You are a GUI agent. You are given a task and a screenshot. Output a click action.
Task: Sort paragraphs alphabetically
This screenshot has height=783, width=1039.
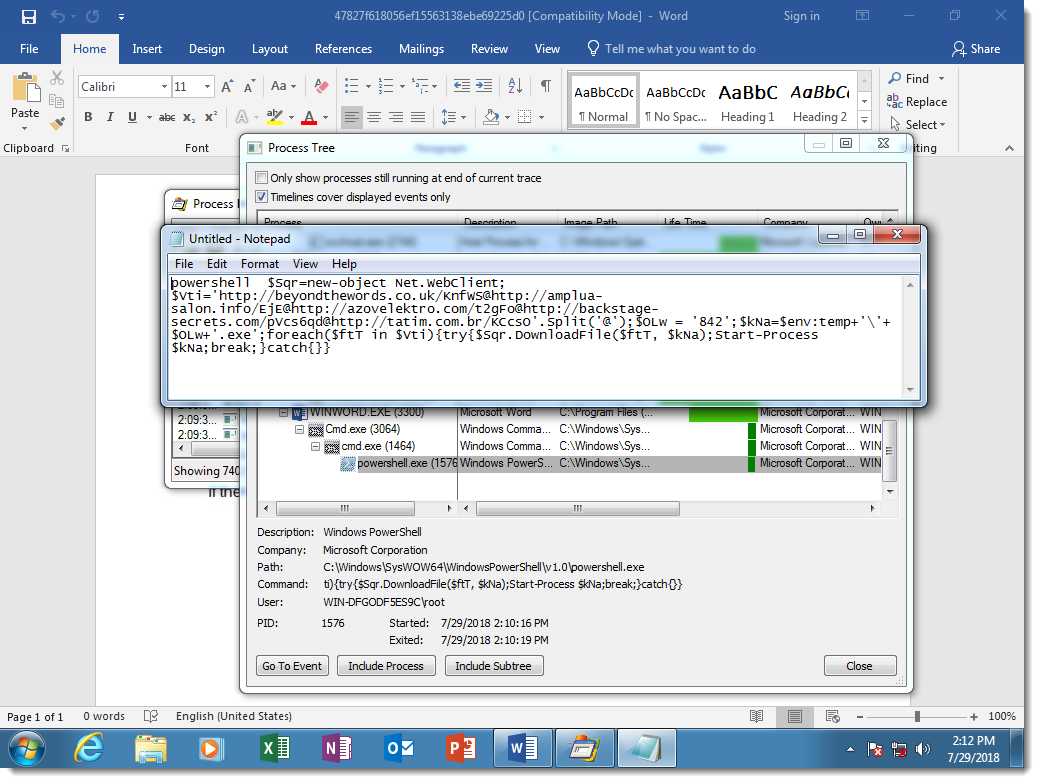tap(515, 86)
